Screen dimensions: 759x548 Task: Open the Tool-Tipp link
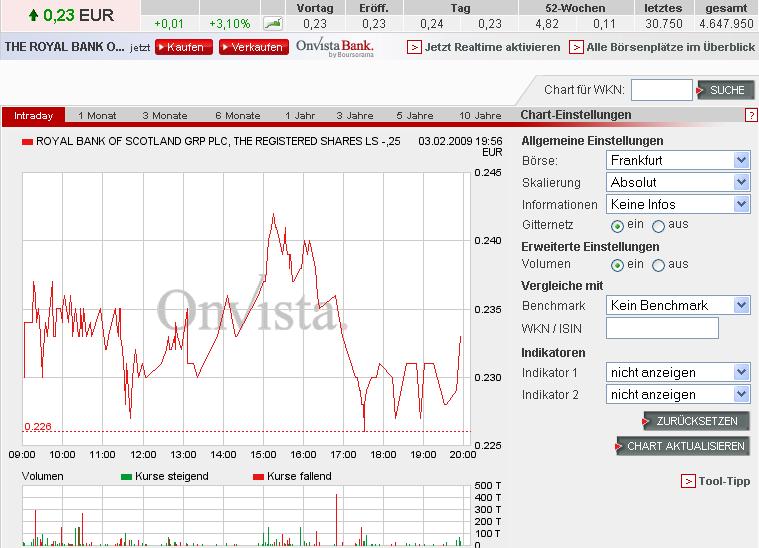(x=724, y=481)
